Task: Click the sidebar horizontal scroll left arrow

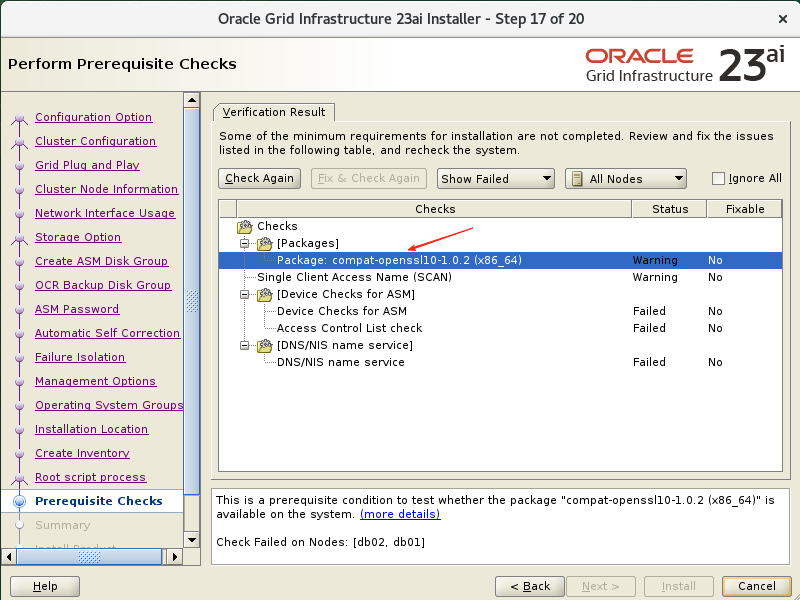Action: point(9,557)
